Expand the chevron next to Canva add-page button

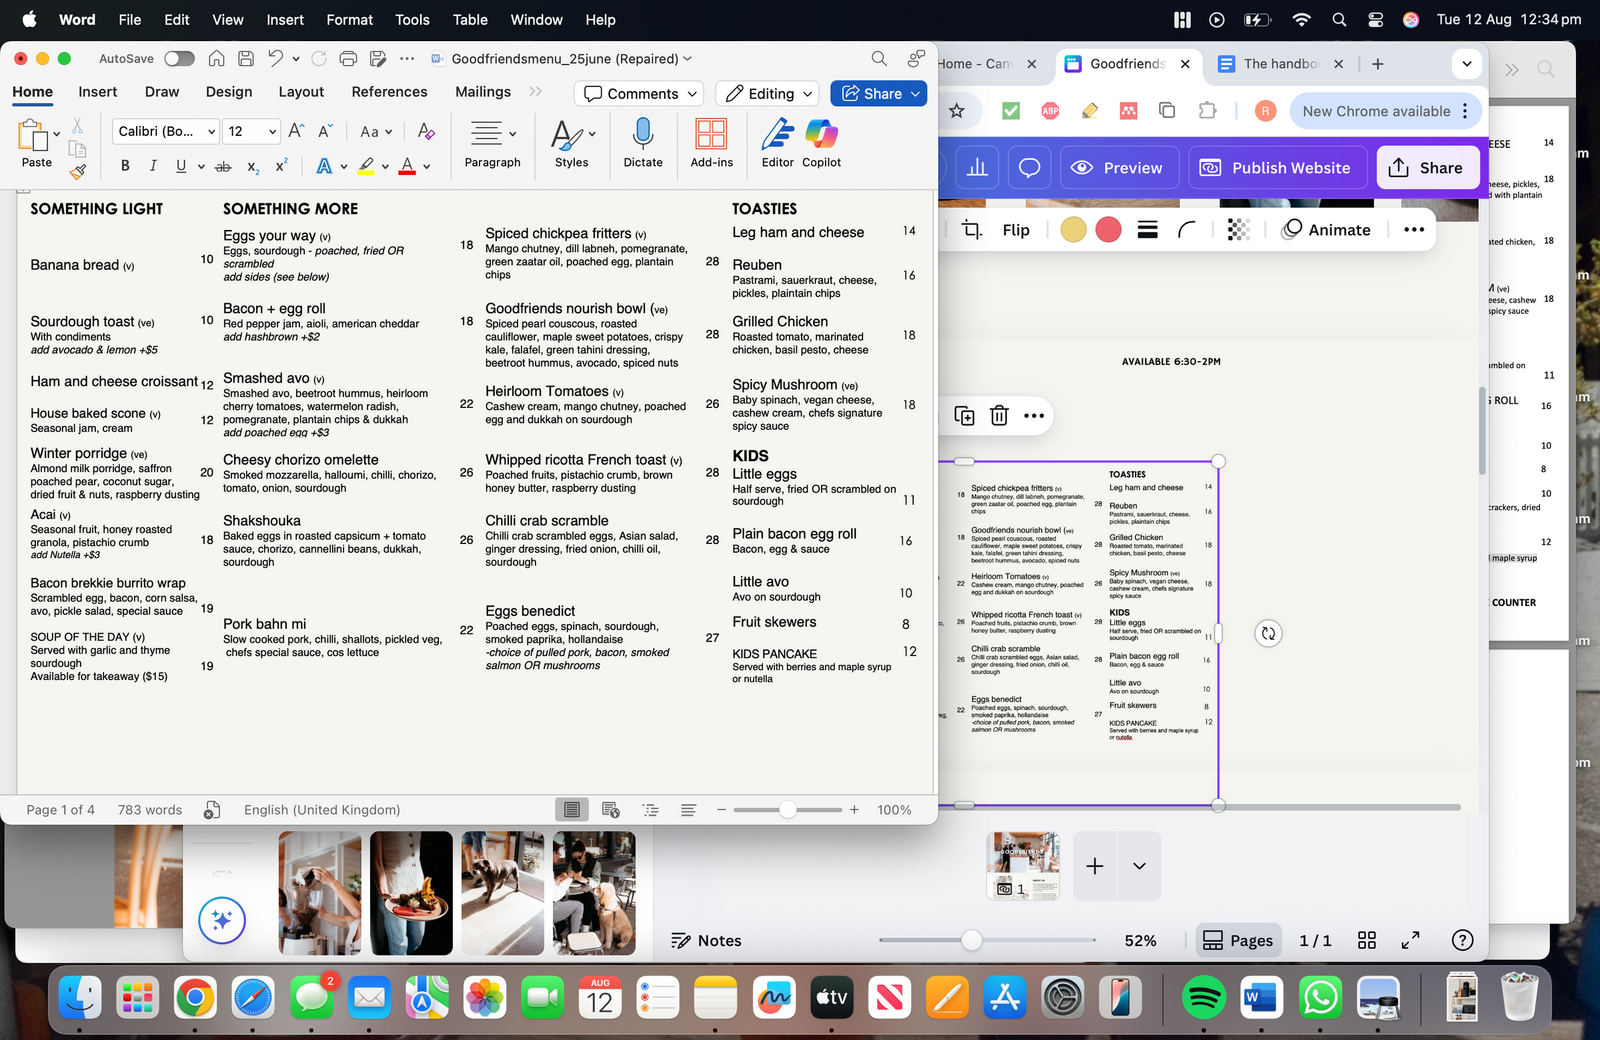point(1139,866)
